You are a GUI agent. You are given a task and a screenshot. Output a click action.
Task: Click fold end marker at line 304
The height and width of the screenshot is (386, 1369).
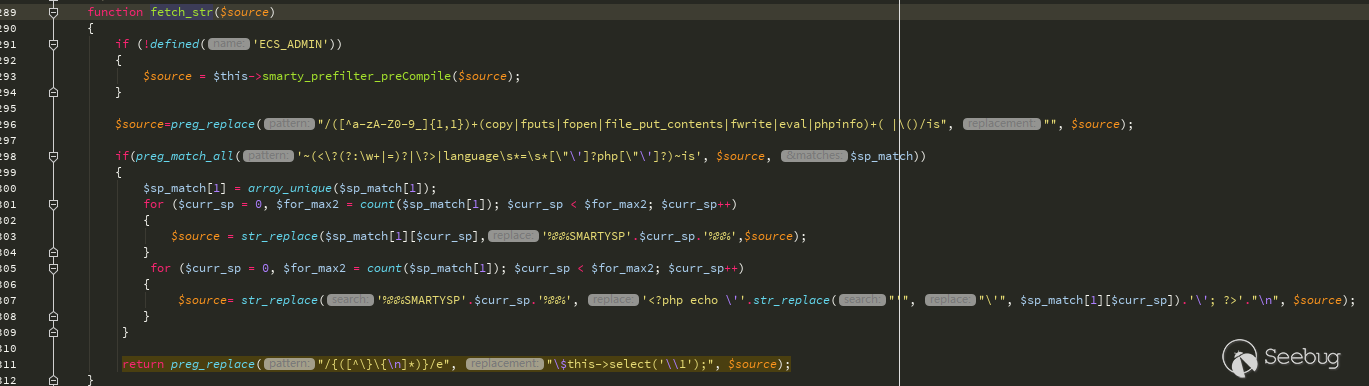(54, 252)
